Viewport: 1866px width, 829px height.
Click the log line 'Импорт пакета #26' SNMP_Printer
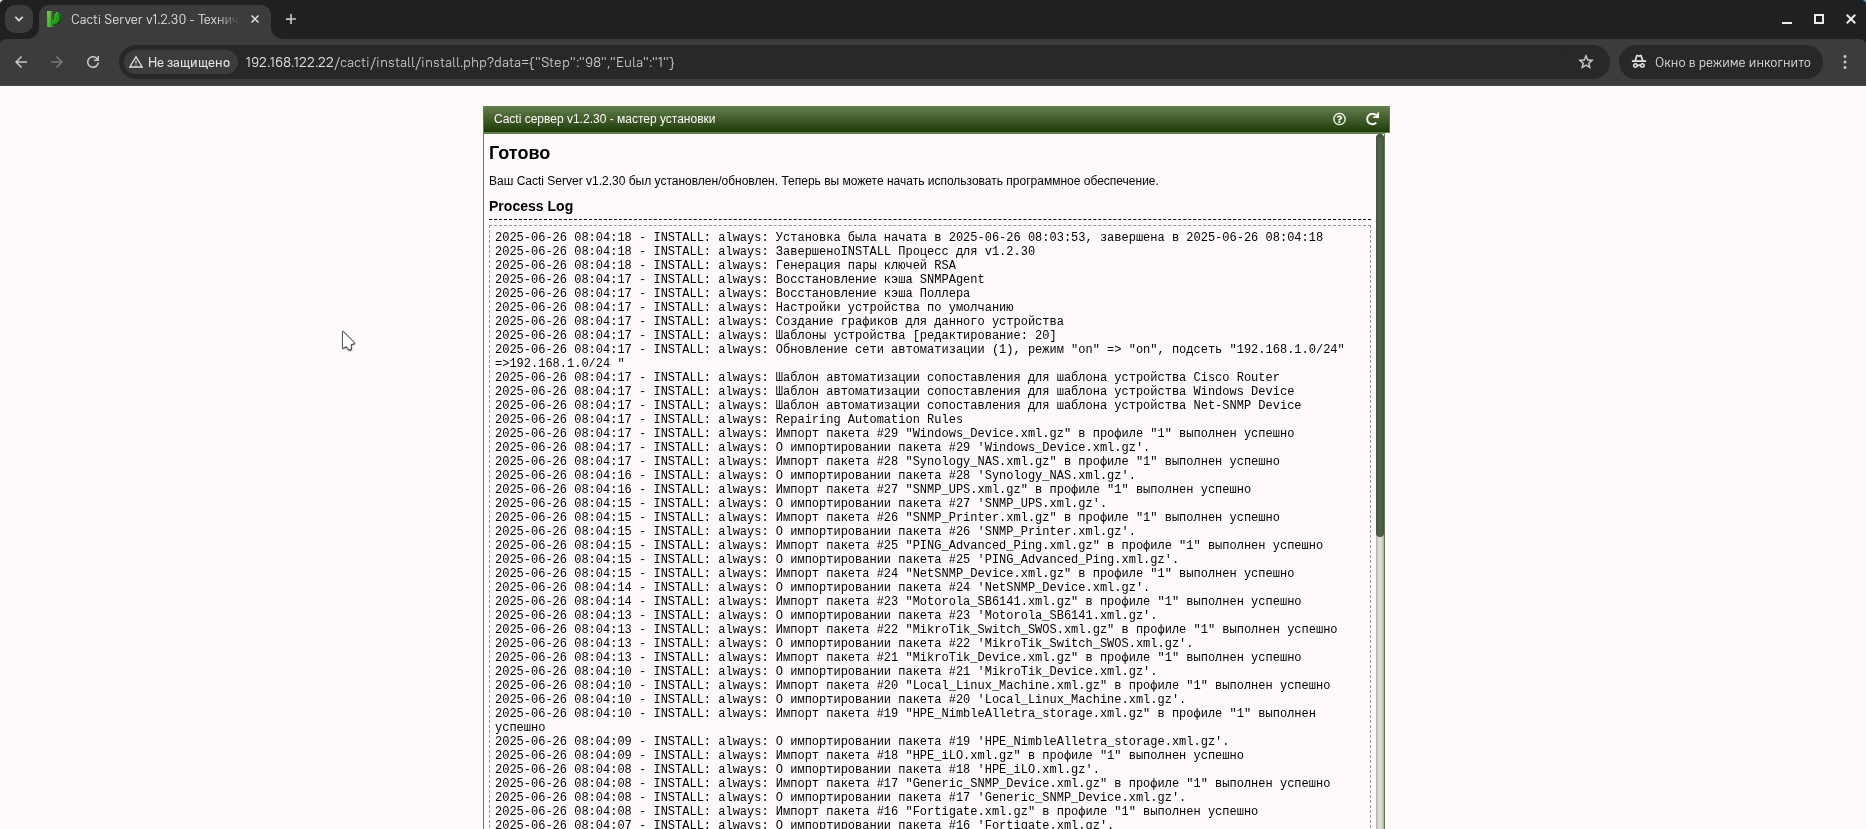[x=887, y=517]
